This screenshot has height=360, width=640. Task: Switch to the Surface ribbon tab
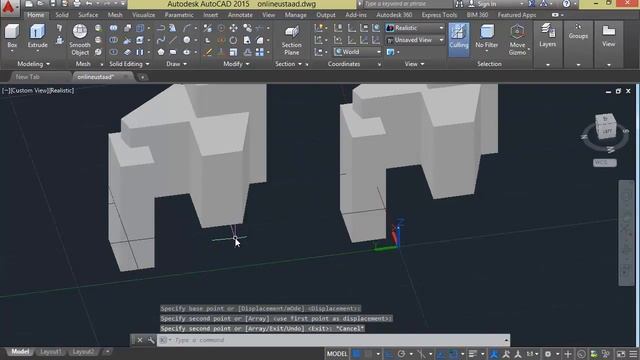point(88,15)
